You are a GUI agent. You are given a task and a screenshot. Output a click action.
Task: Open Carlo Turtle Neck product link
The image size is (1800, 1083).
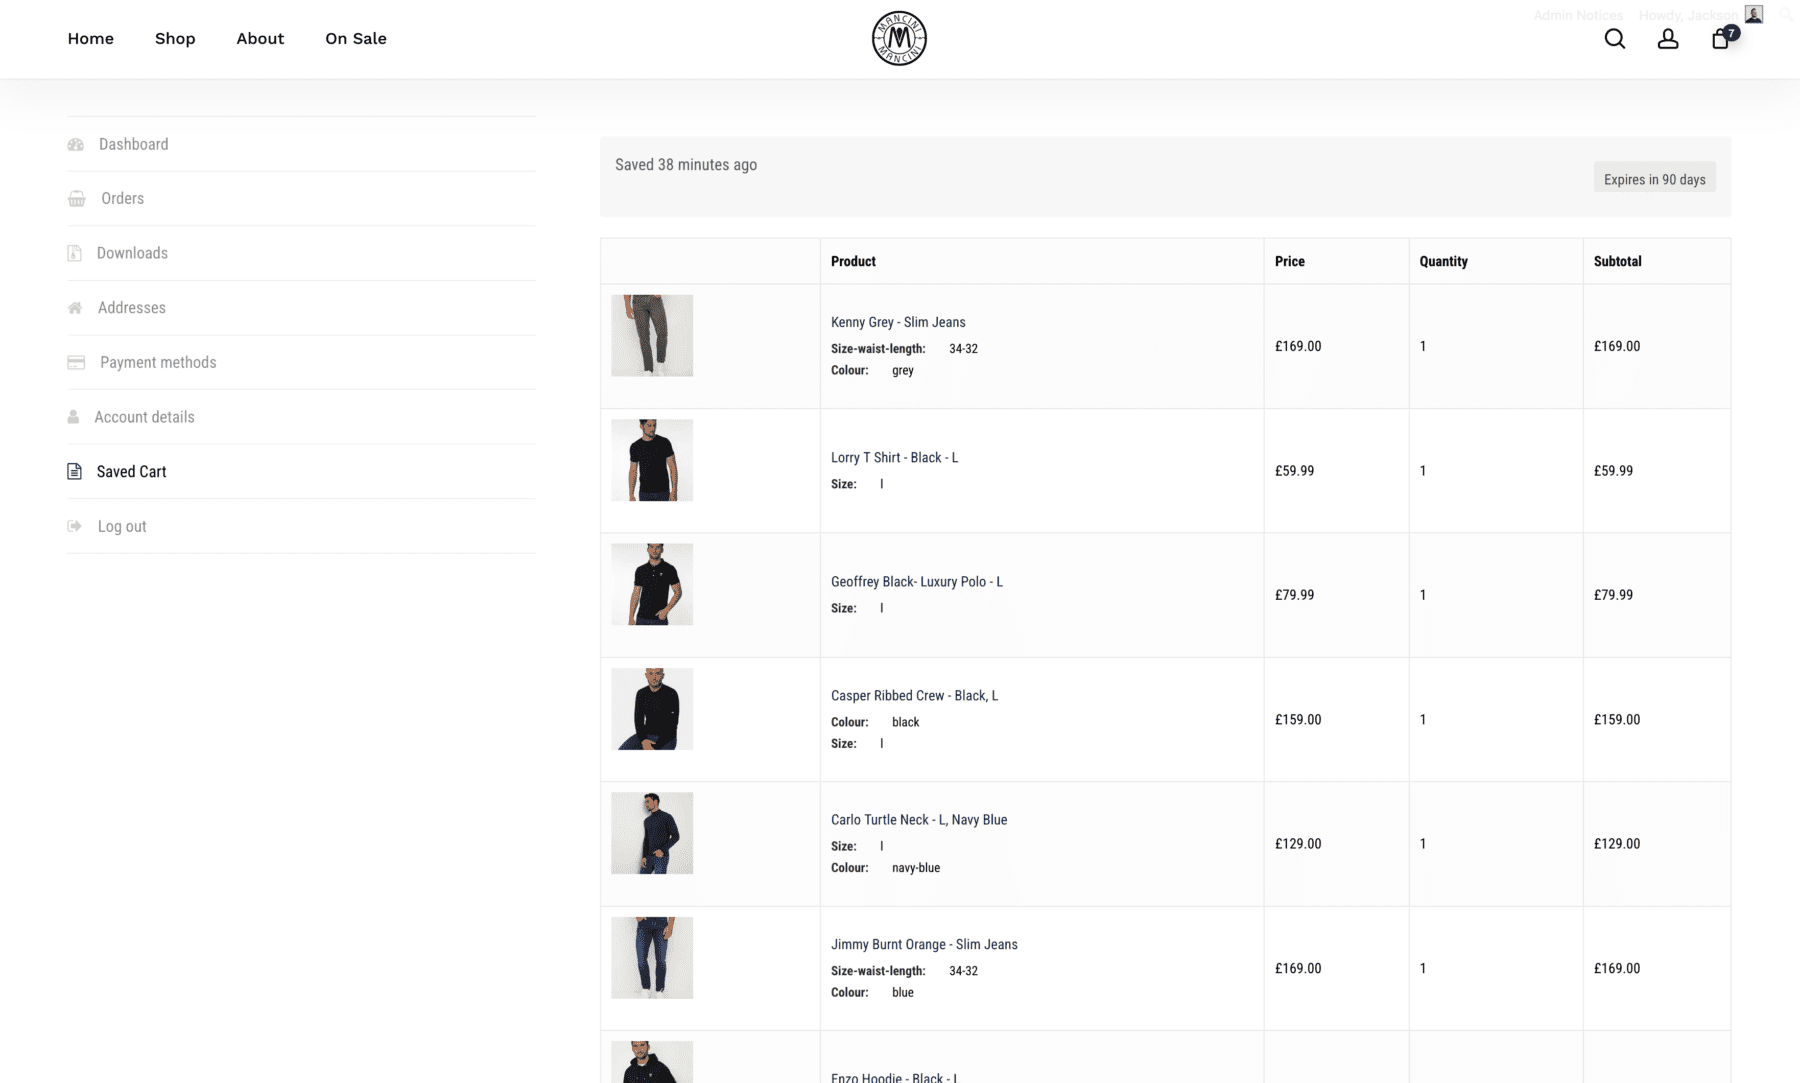pyautogui.click(x=918, y=820)
